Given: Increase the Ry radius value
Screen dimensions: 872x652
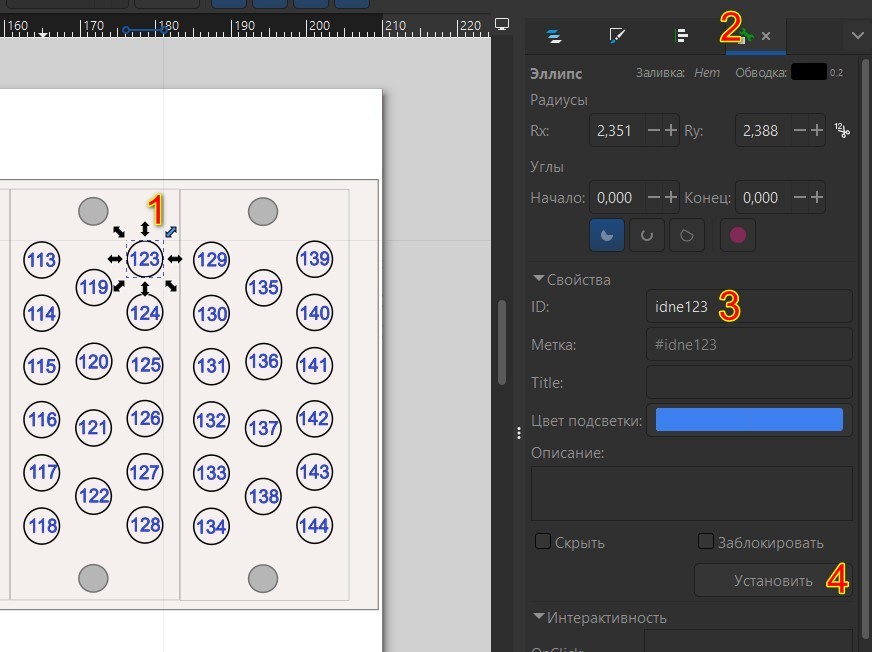Looking at the screenshot, I should pos(816,131).
